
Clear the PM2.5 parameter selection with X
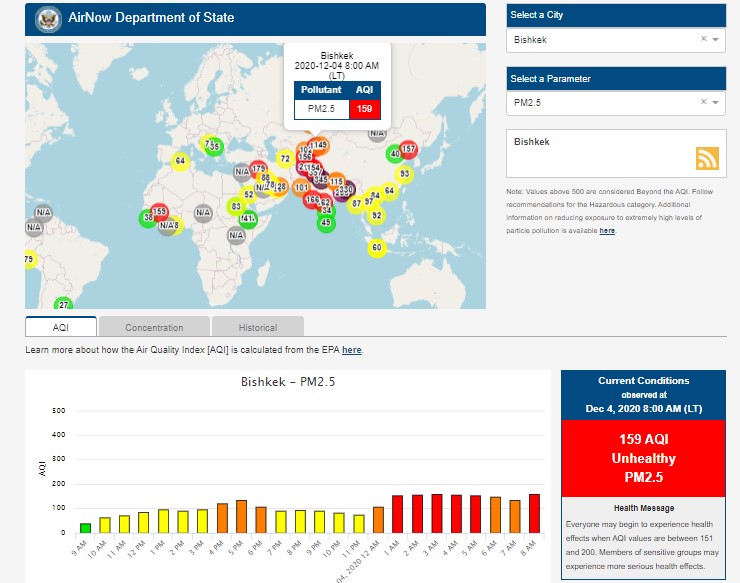pos(703,102)
